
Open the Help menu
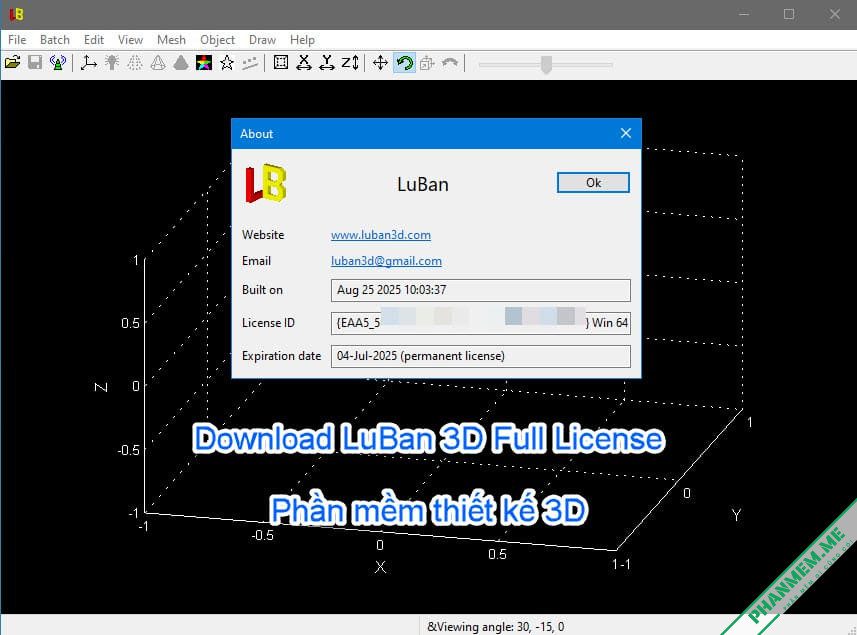coord(302,40)
